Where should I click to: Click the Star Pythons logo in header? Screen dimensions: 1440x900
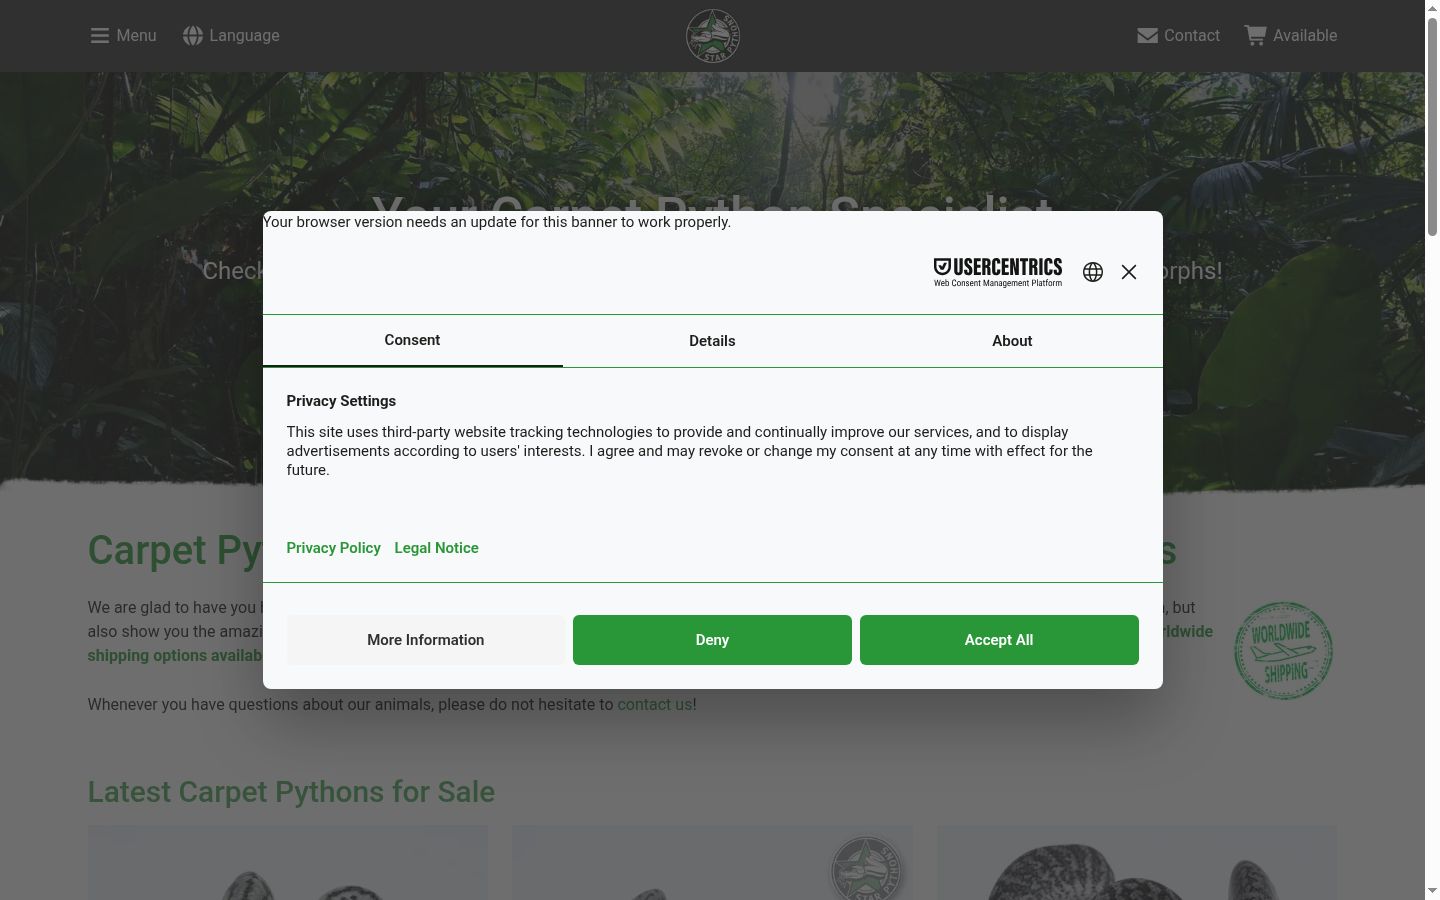click(x=713, y=36)
